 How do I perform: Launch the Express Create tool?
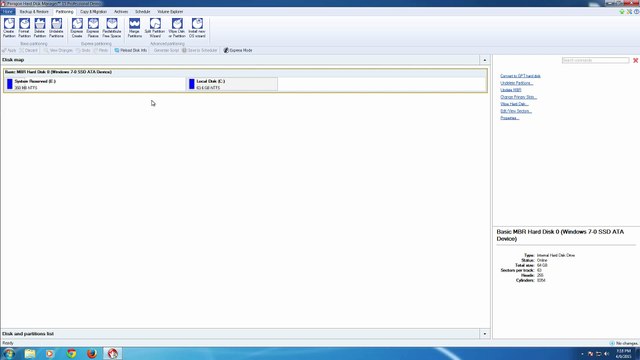[x=77, y=28]
